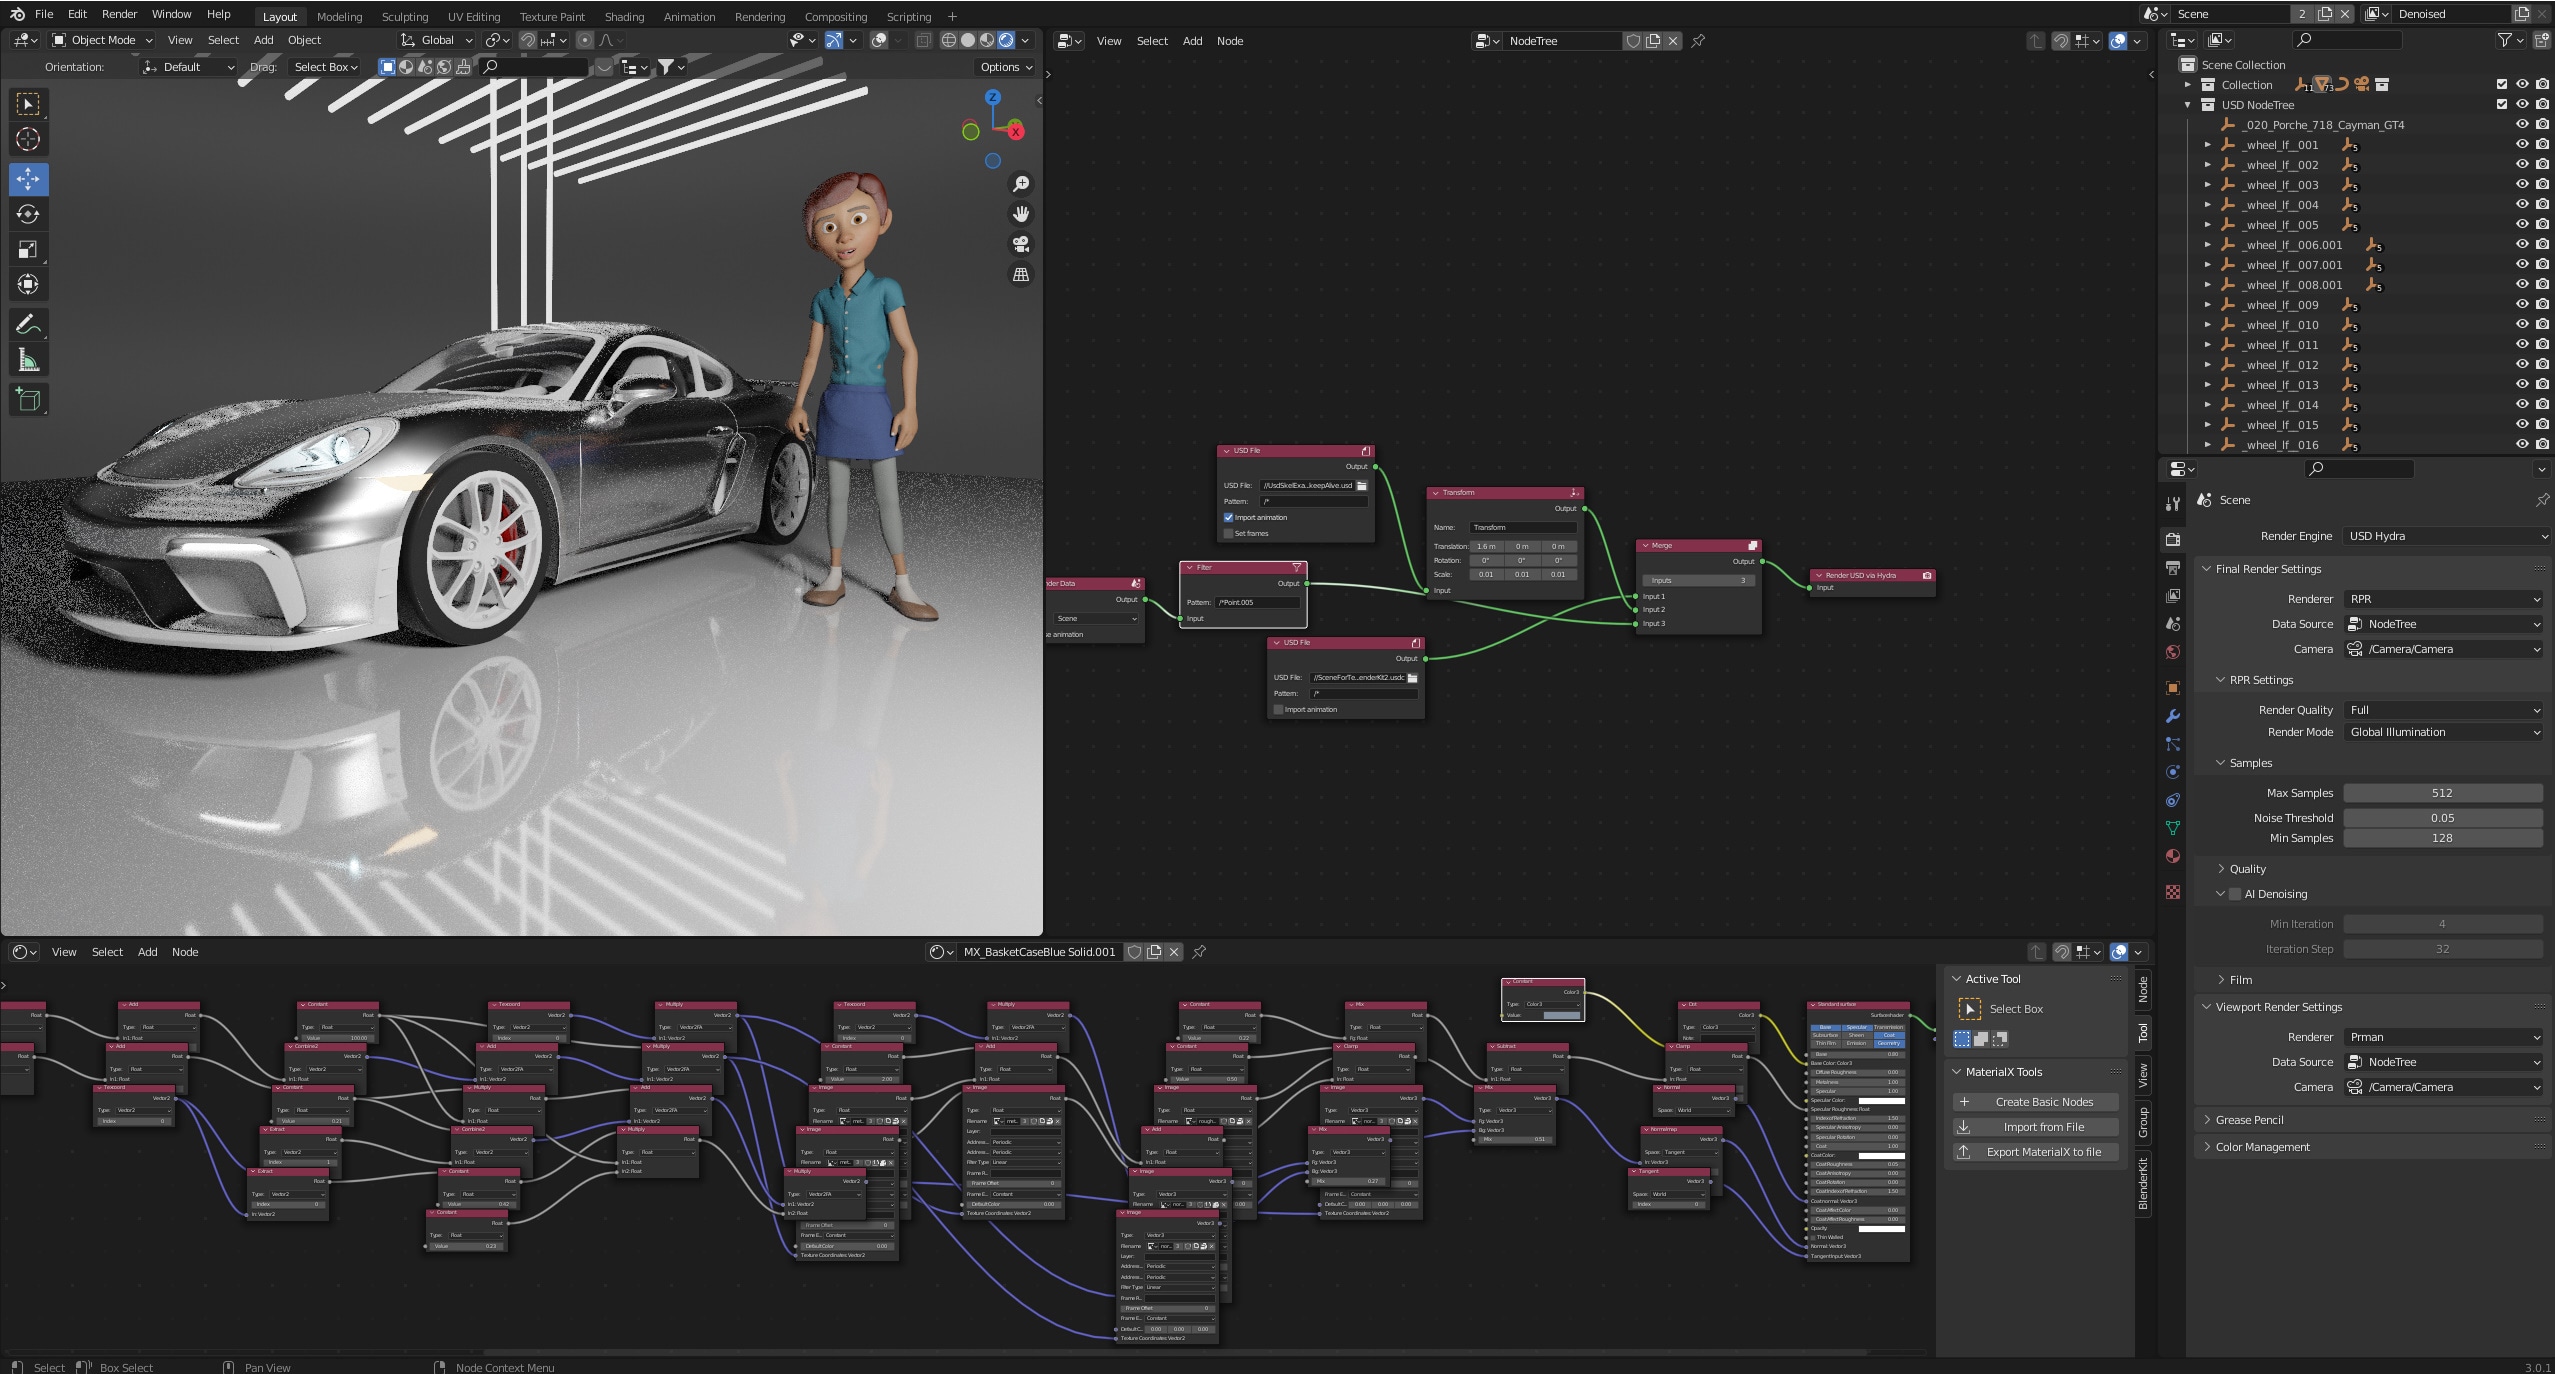Click Export MaterialX to file button
The image size is (2555, 1374).
click(x=2035, y=1152)
